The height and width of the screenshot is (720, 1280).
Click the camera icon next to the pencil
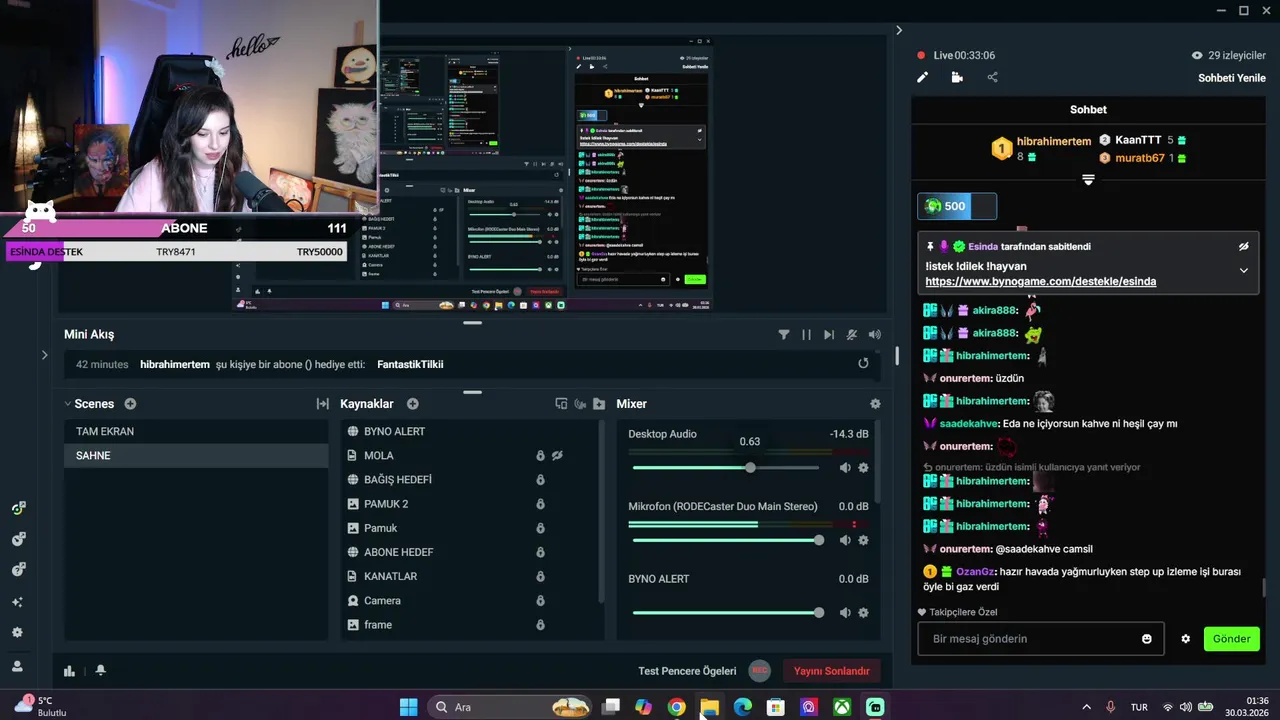[957, 77]
